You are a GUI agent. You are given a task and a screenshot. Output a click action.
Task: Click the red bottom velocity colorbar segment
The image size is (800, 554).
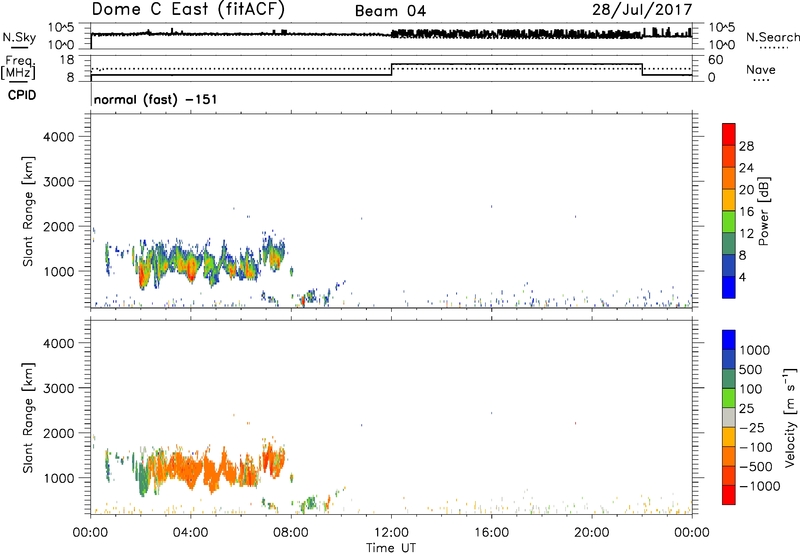pyautogui.click(x=729, y=495)
